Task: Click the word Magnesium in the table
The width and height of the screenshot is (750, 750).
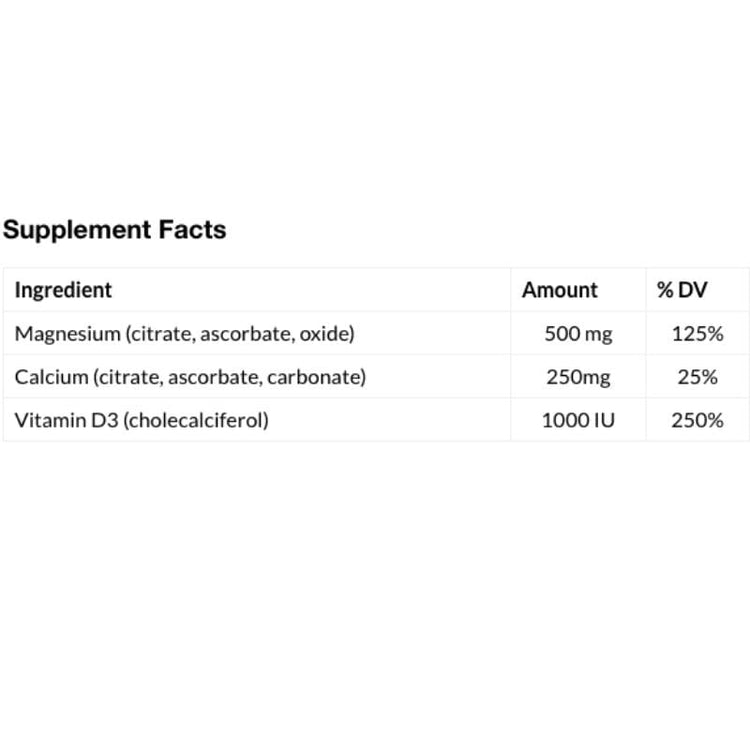Action: coord(66,334)
